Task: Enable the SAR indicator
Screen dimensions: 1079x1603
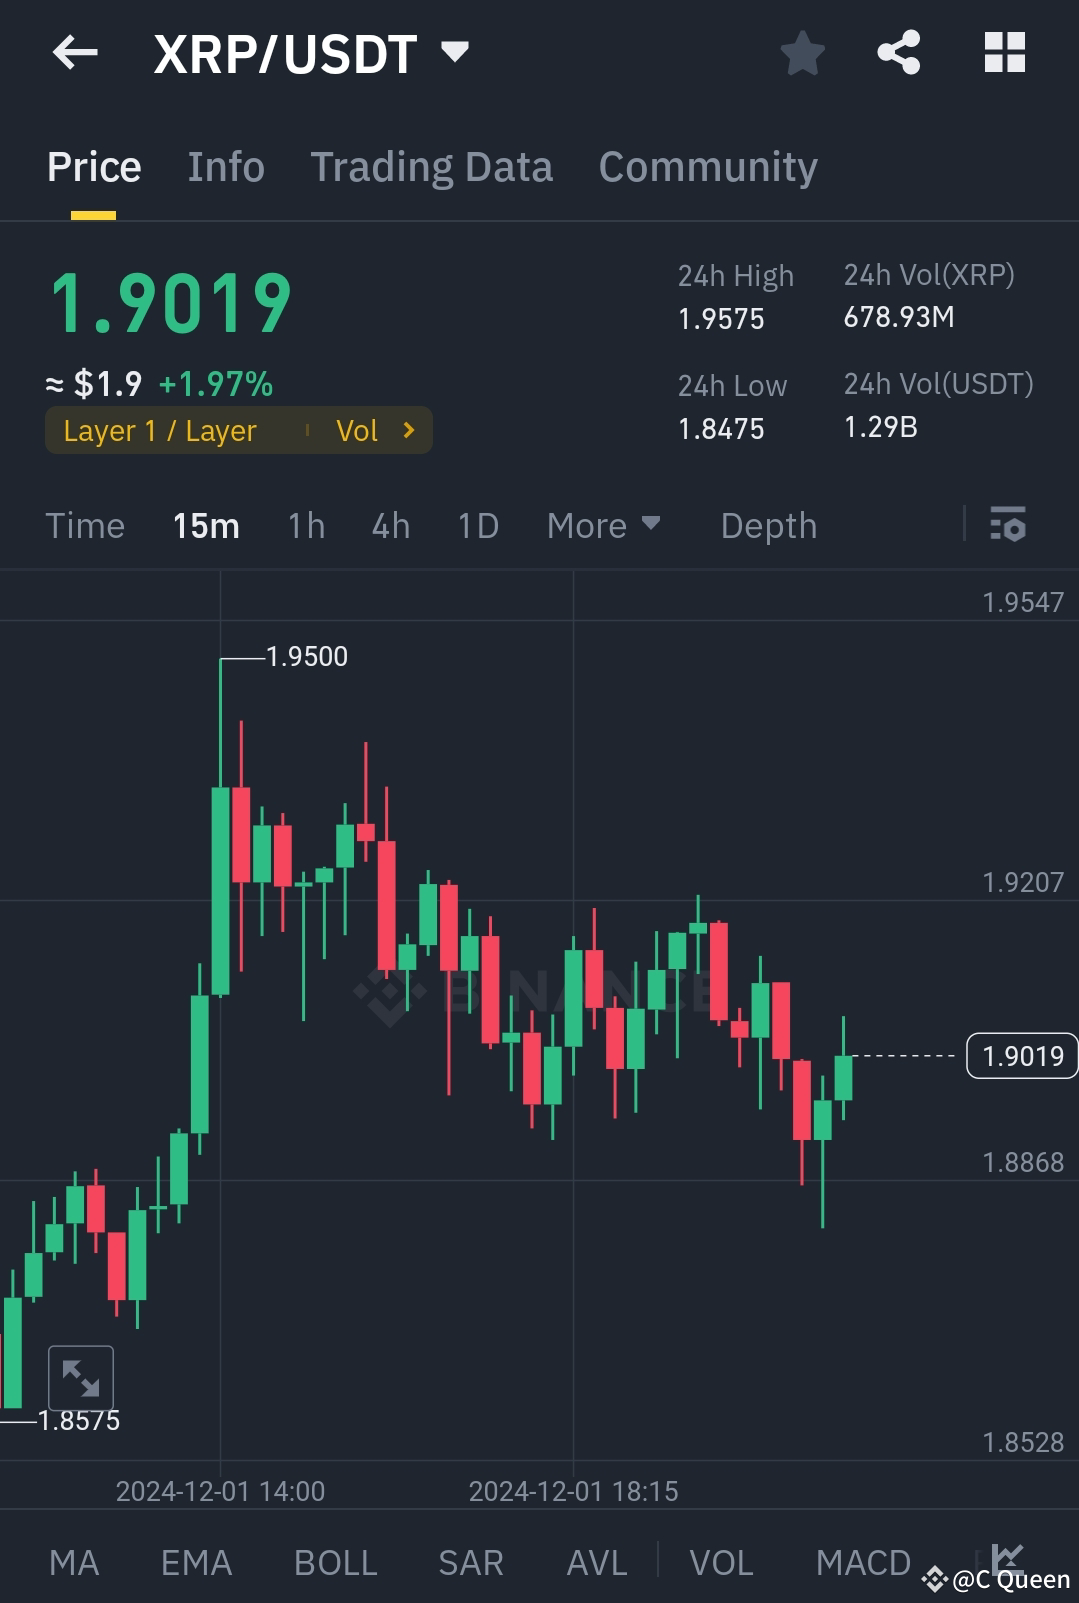Action: point(470,1561)
